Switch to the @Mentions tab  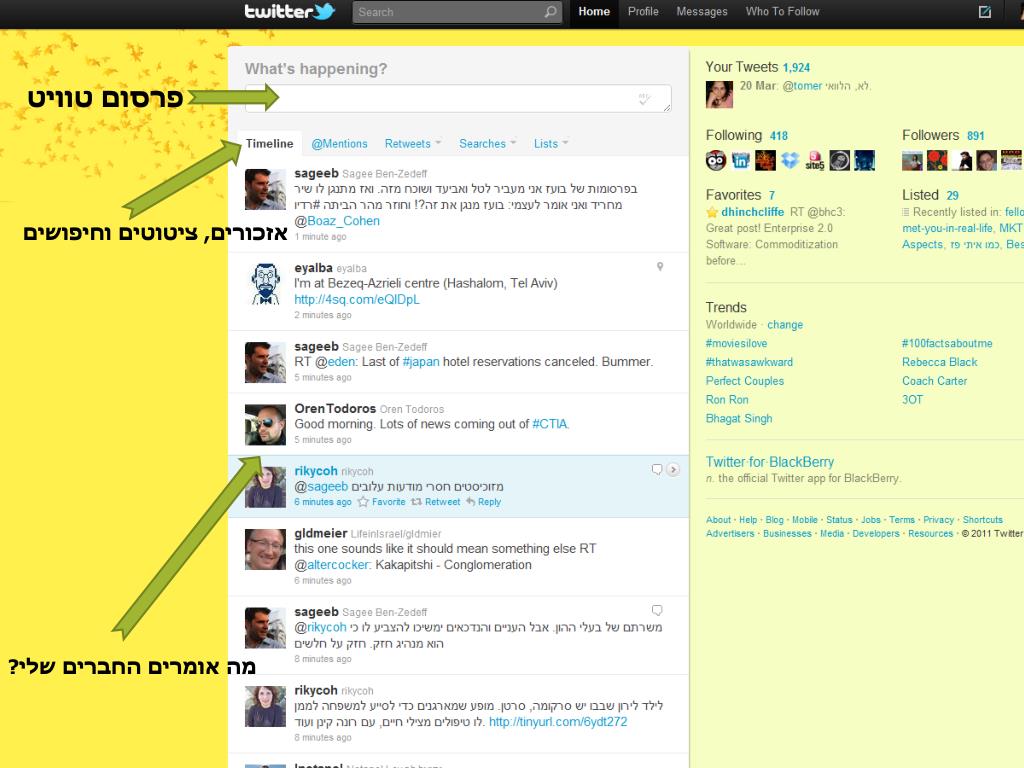(x=340, y=144)
